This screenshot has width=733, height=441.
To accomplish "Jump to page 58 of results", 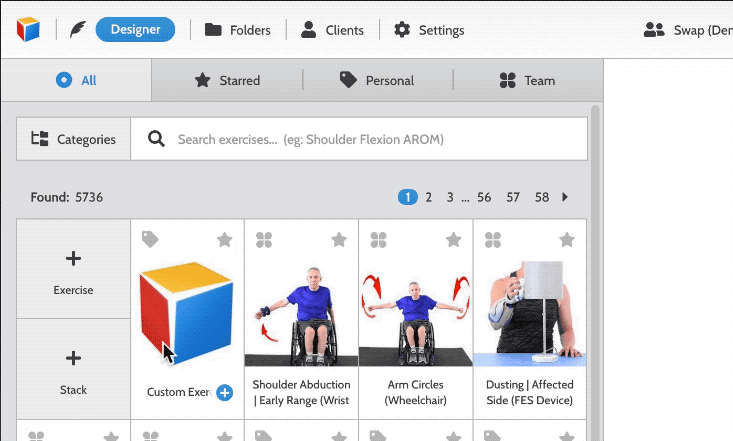I will [x=542, y=197].
